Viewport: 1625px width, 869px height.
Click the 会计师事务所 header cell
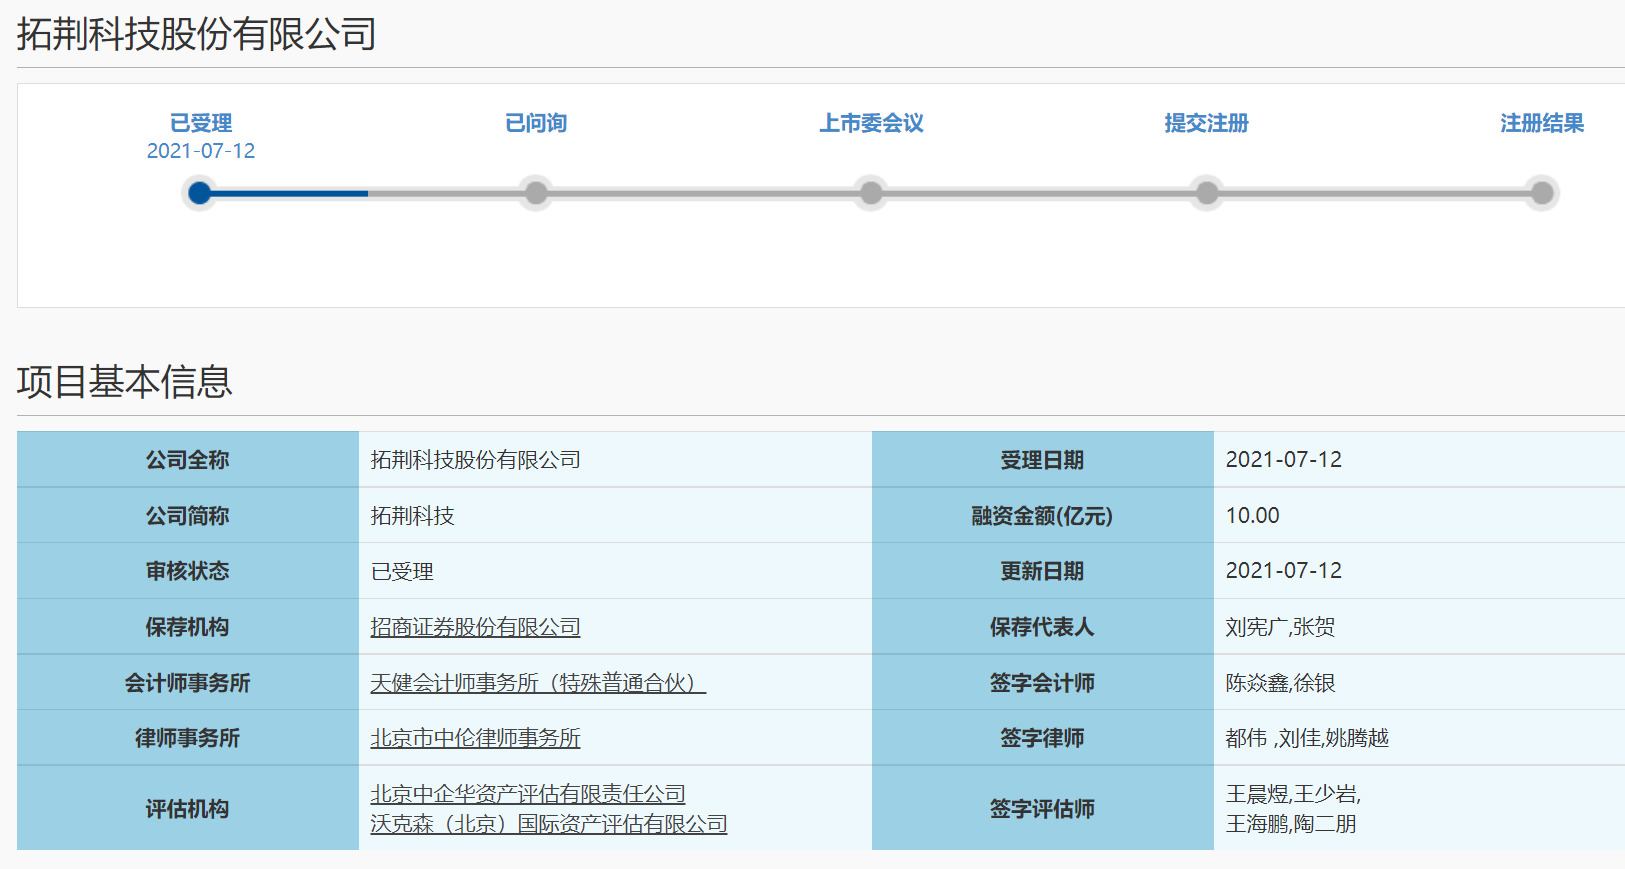click(188, 683)
